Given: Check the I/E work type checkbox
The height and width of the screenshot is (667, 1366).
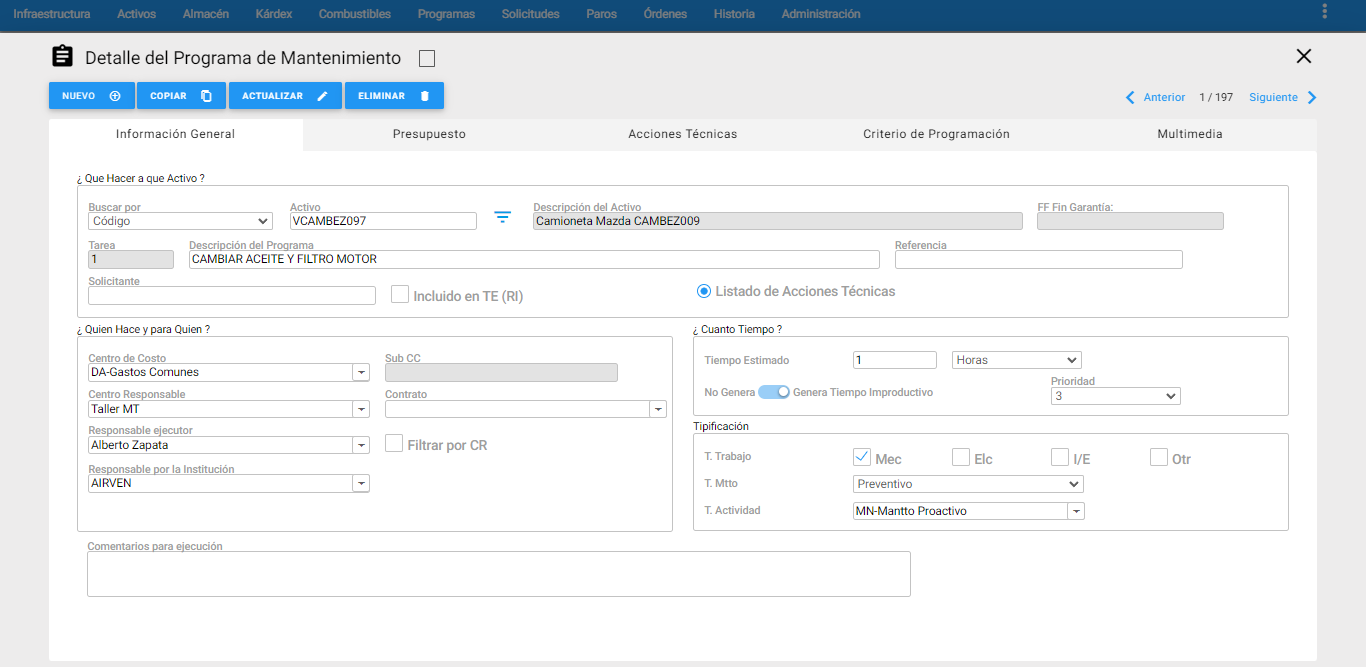Looking at the screenshot, I should [x=1060, y=457].
